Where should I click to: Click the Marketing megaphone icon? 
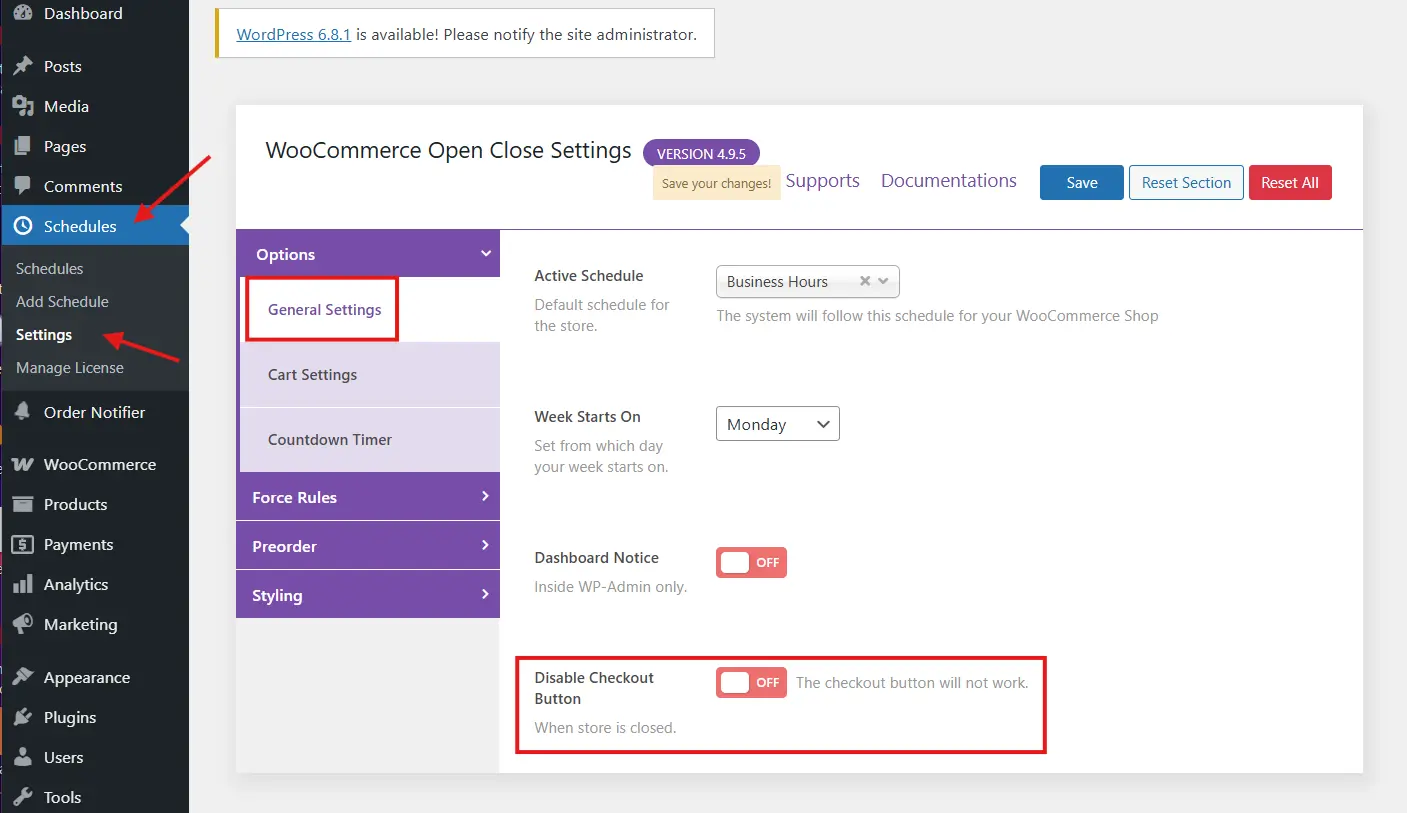[x=23, y=625]
